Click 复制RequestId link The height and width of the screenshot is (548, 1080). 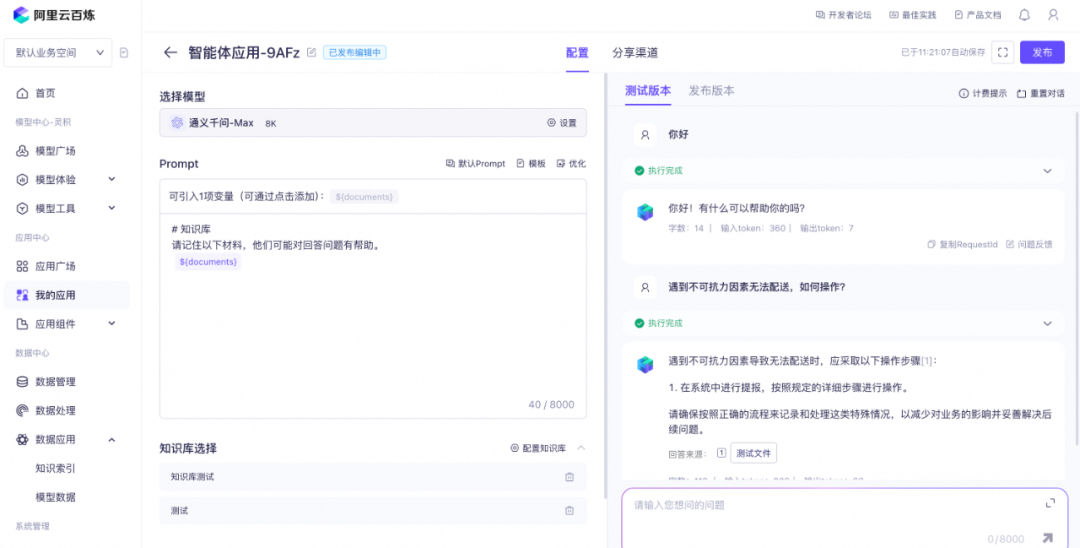point(963,244)
